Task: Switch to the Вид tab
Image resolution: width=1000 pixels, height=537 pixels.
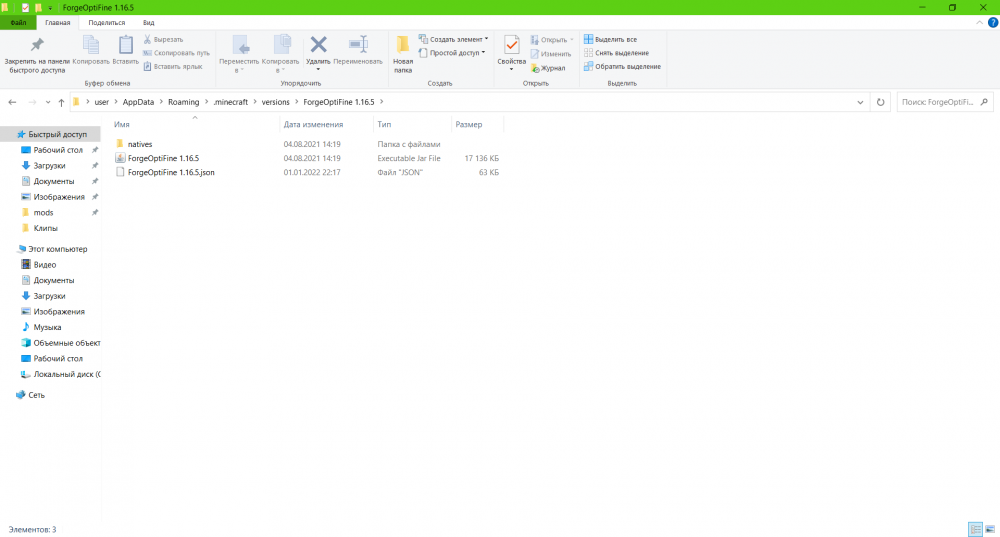Action: point(149,22)
